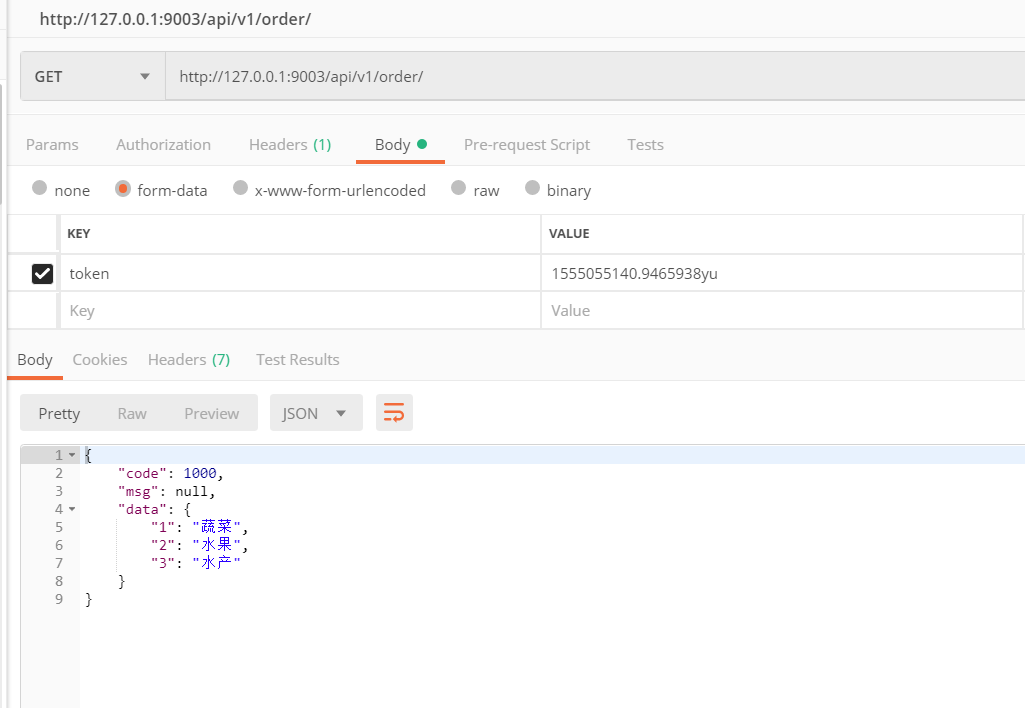
Task: Select Preview response view
Action: pos(212,413)
